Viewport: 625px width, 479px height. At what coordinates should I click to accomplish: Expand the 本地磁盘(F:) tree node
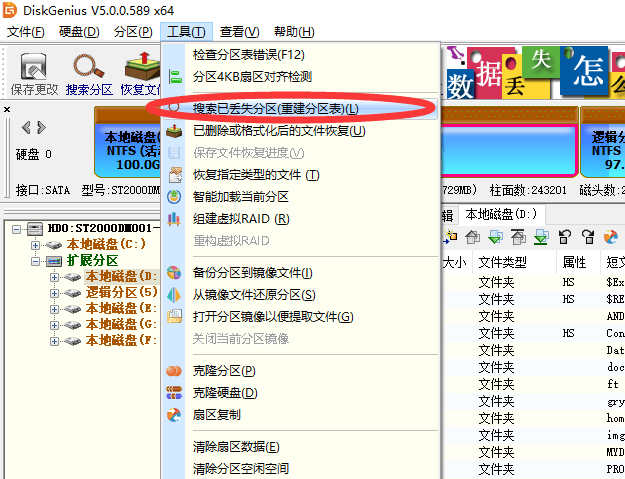[54, 341]
